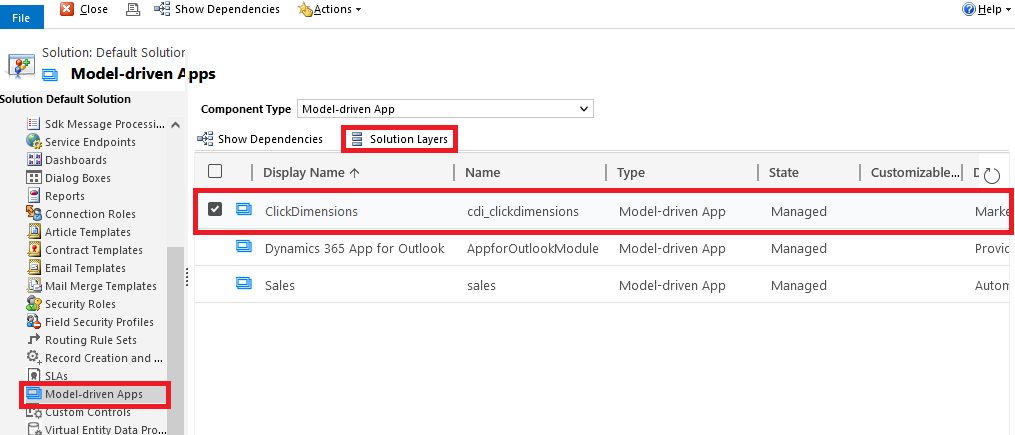1015x435 pixels.
Task: Open the Actions dropdown menu
Action: click(329, 10)
